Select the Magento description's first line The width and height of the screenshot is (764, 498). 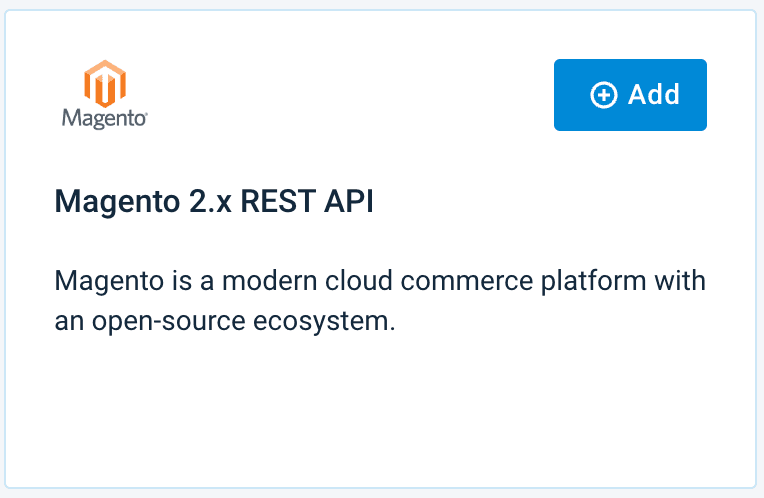coord(380,280)
